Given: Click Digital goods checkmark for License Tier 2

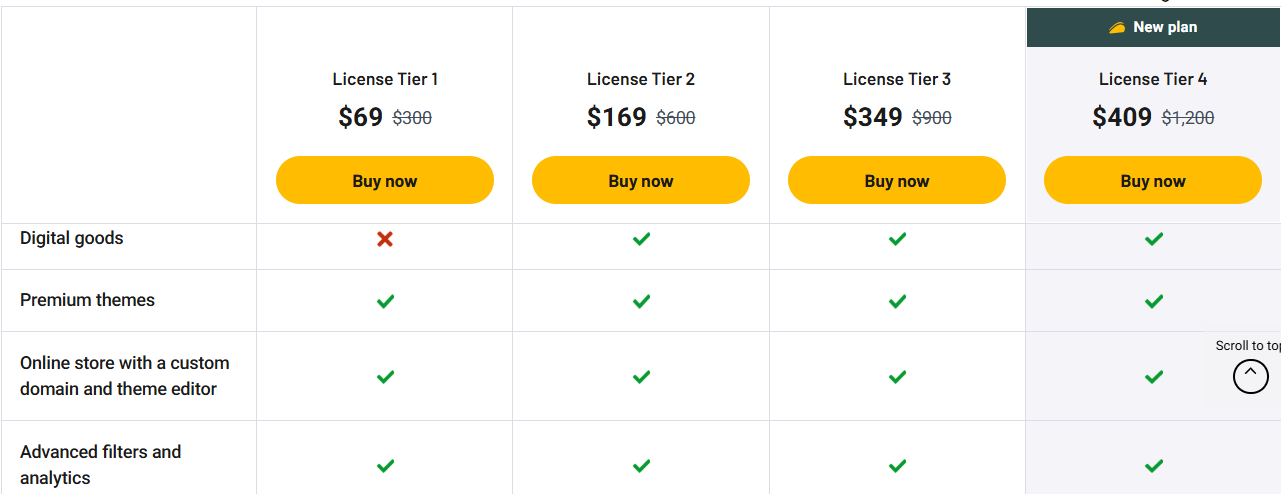Looking at the screenshot, I should click(641, 239).
